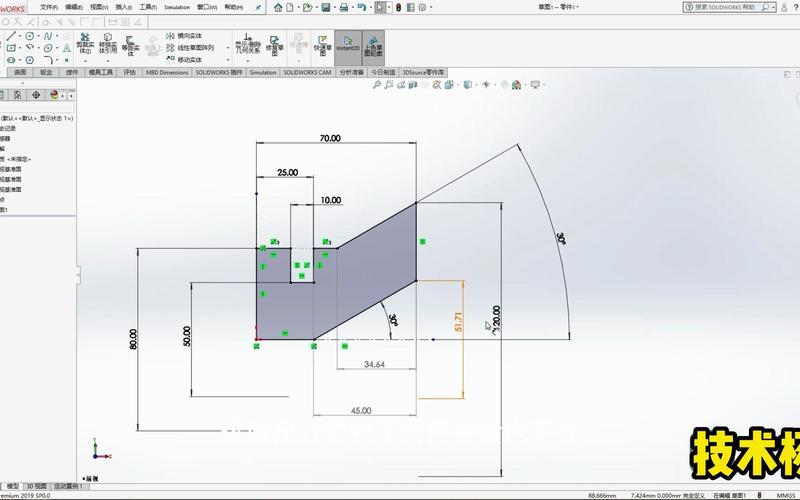This screenshot has width=800, height=500.
Task: Expand Move Entities dropdown arrow
Action: 228,60
